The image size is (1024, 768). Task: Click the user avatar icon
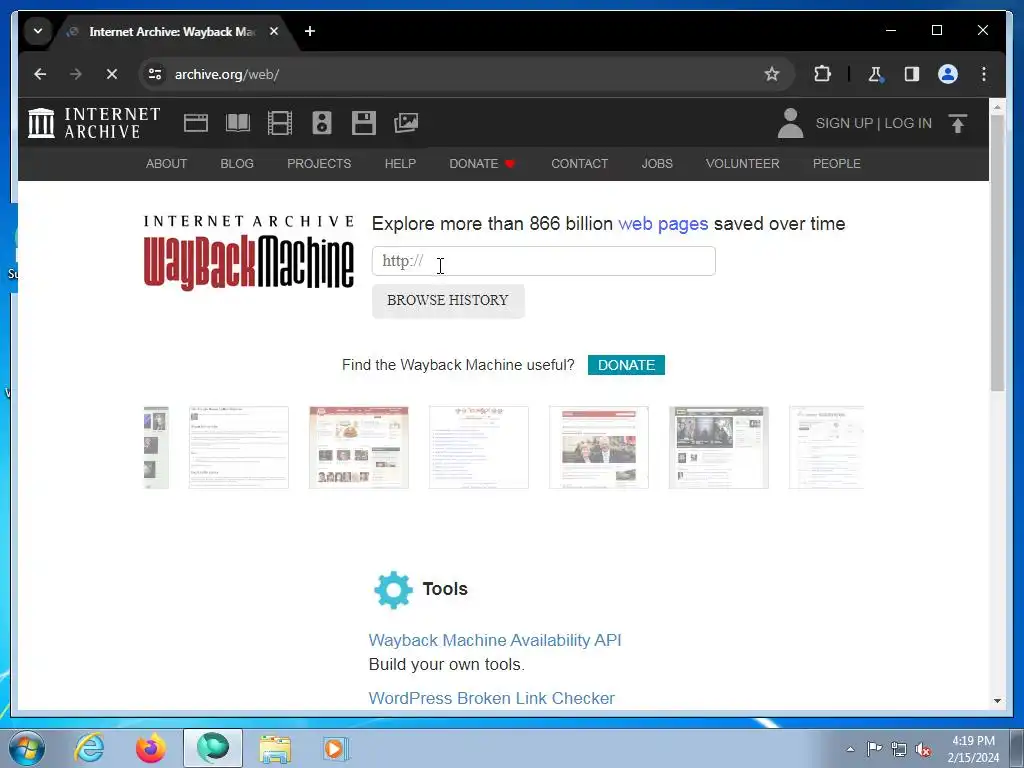(x=790, y=123)
